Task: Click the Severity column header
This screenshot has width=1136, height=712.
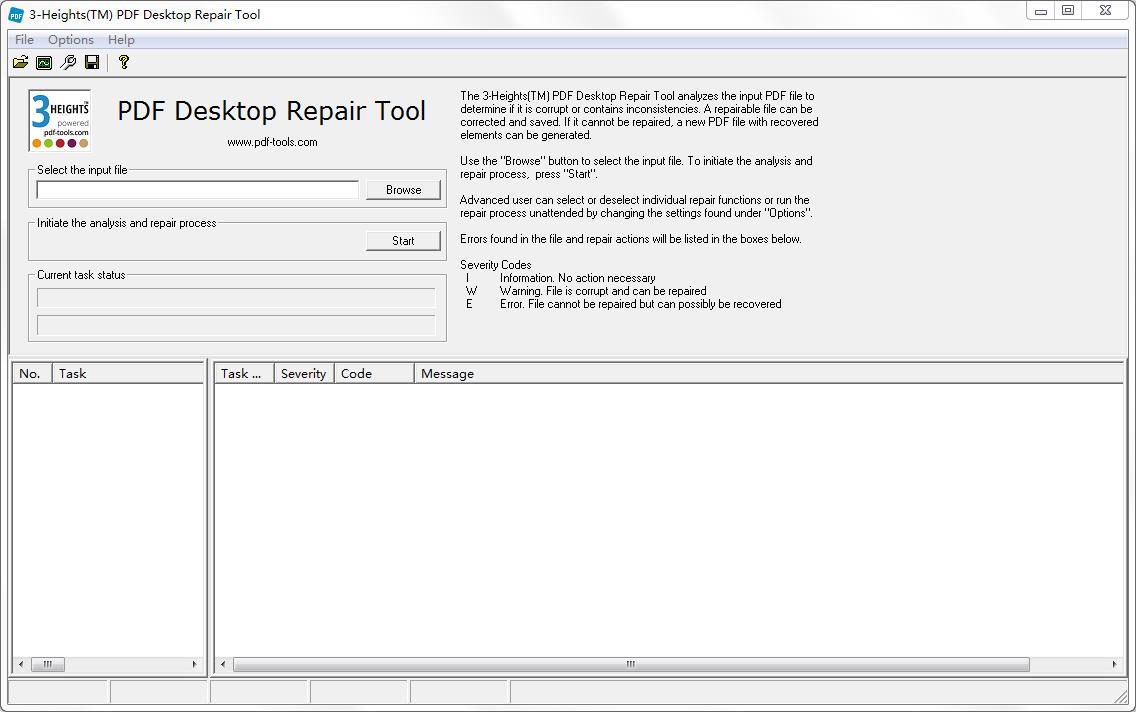Action: point(304,374)
